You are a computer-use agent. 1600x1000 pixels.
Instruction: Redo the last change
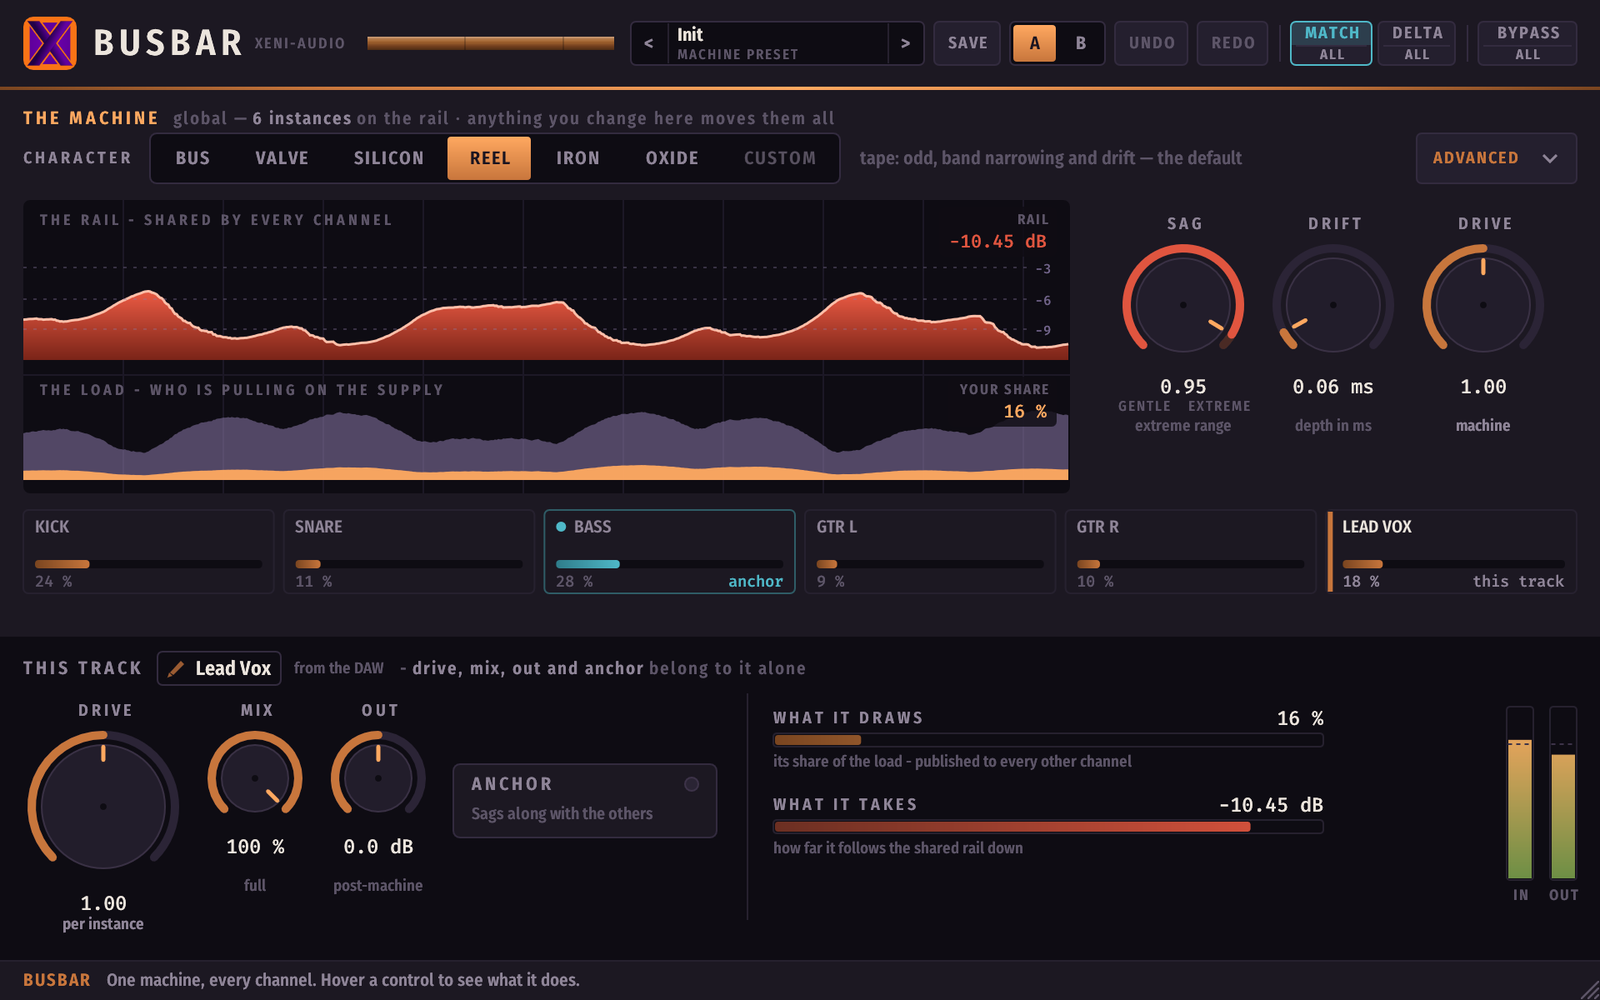tap(1233, 43)
